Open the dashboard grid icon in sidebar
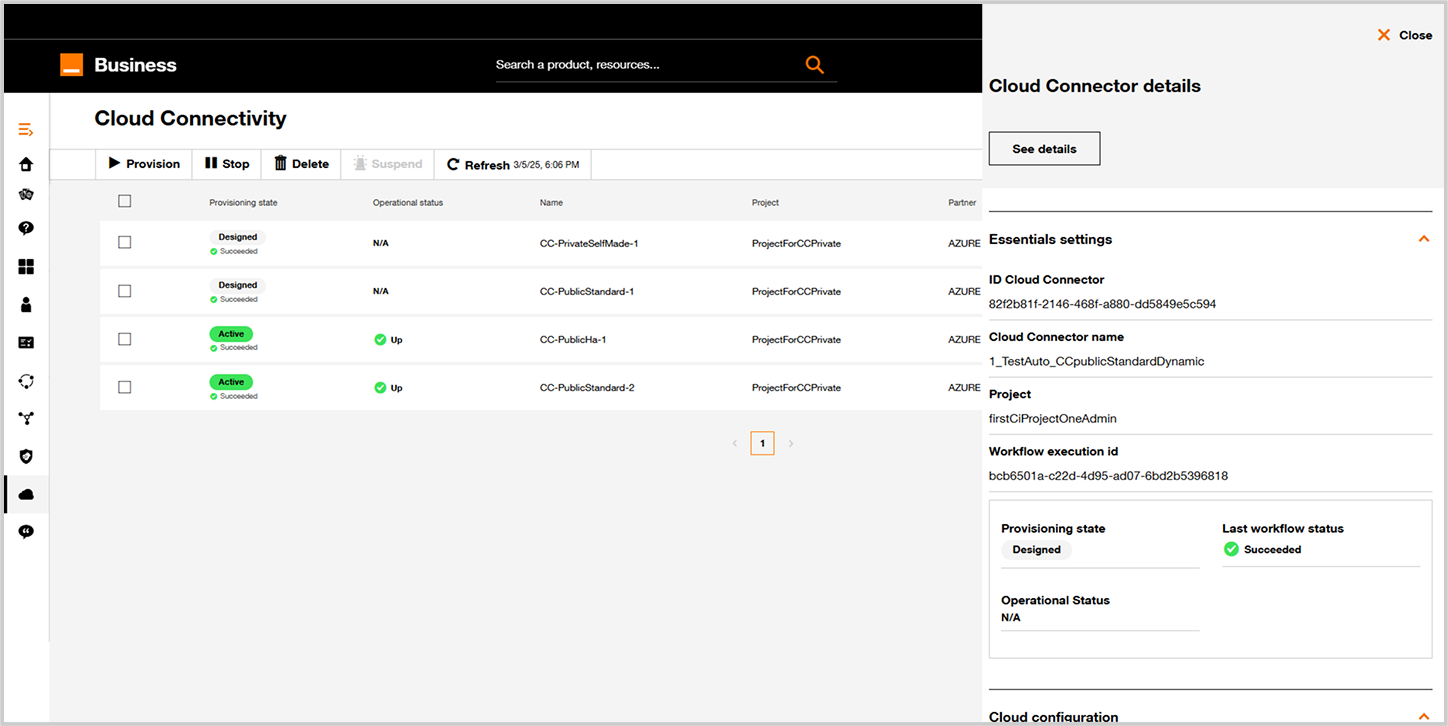The width and height of the screenshot is (1448, 726). (x=26, y=267)
